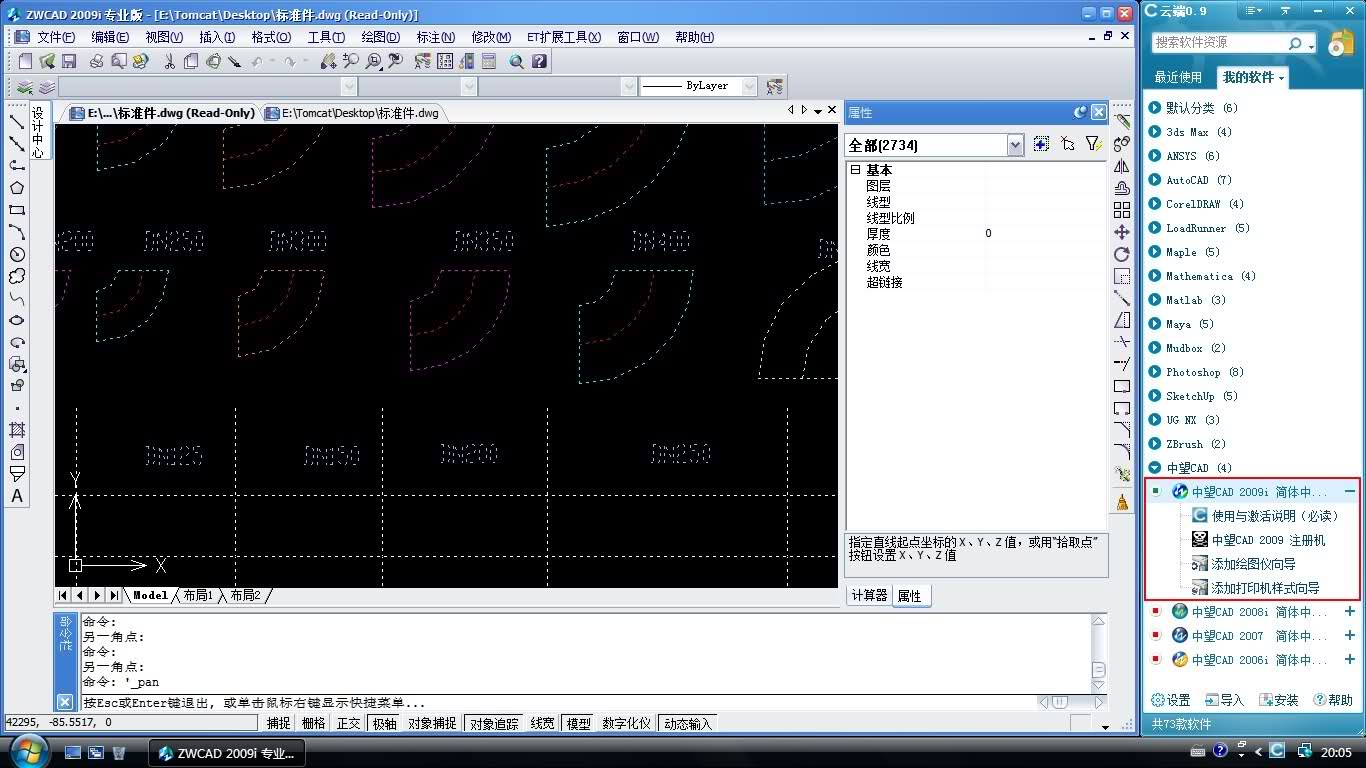Click the Mirror modify tool

[x=1122, y=166]
